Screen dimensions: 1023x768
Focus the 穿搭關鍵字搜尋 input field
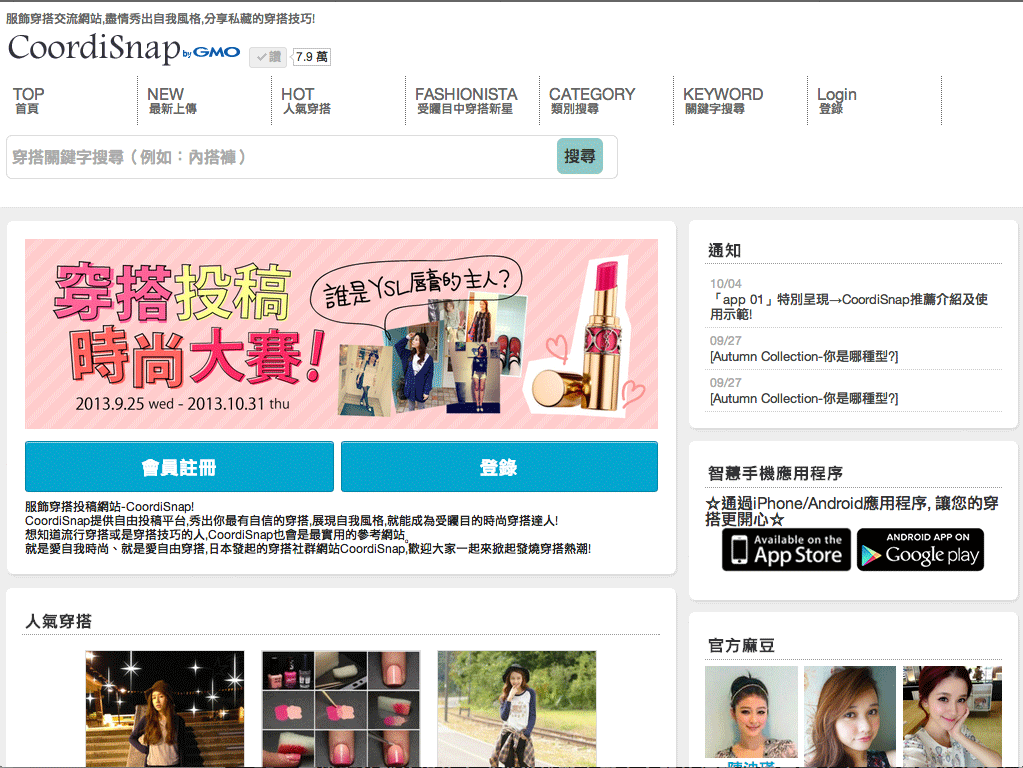click(282, 157)
